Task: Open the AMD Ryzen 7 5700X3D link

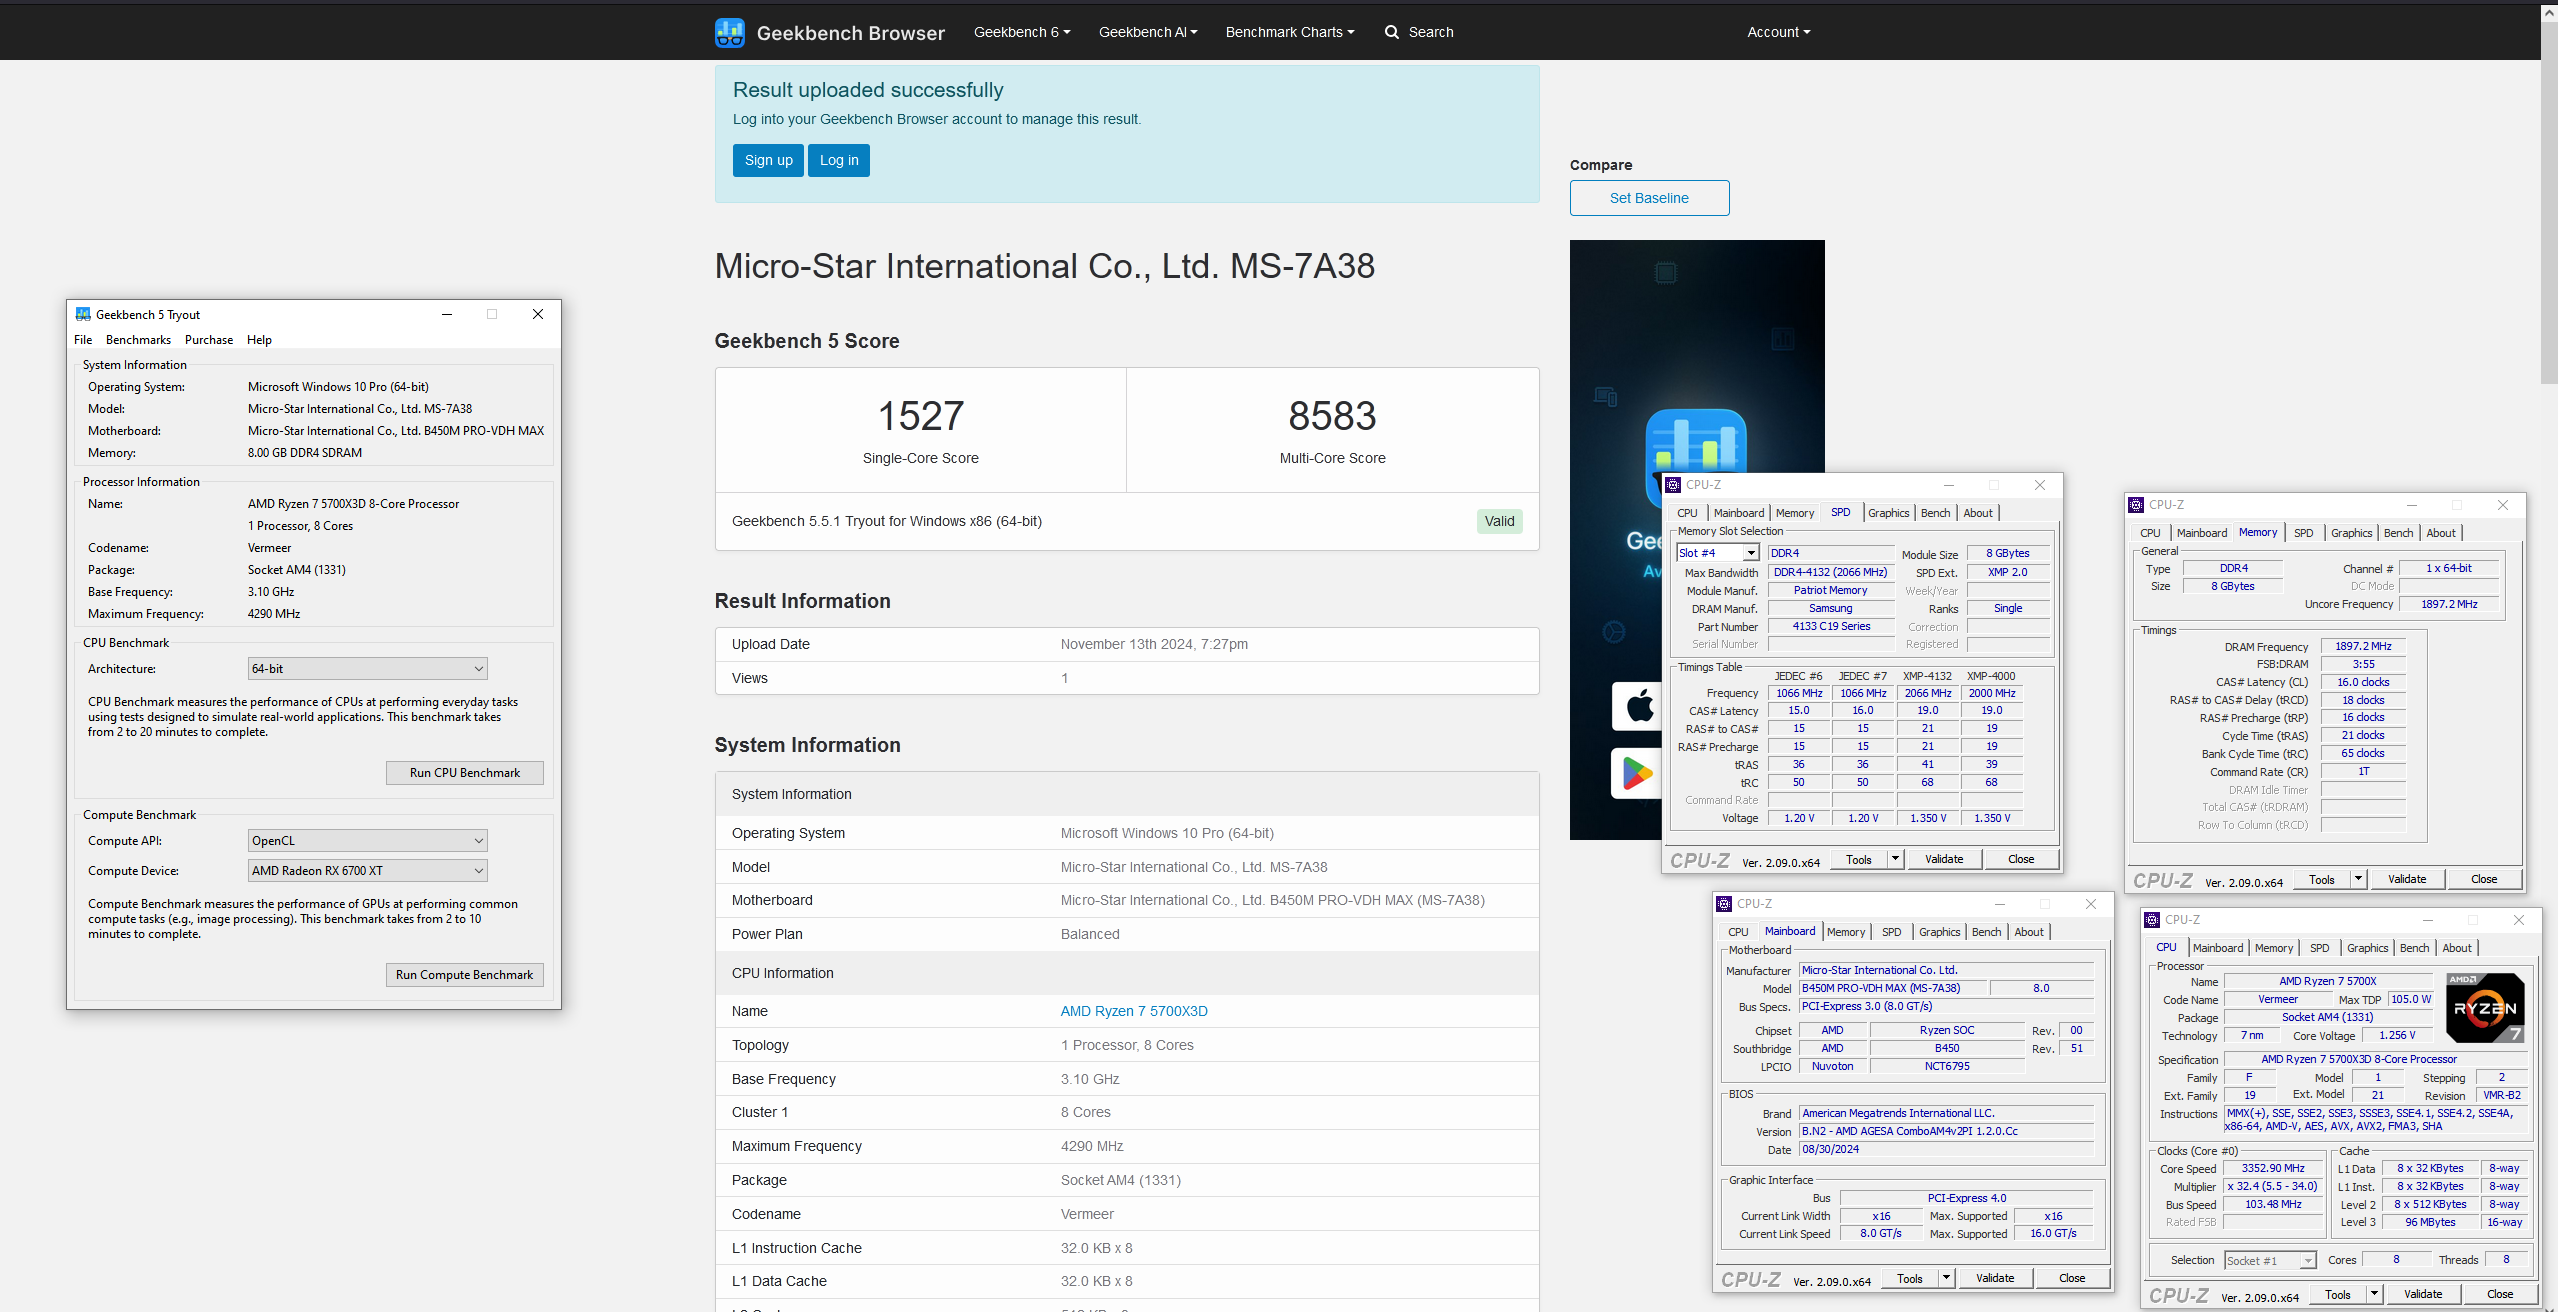Action: pyautogui.click(x=1134, y=1011)
